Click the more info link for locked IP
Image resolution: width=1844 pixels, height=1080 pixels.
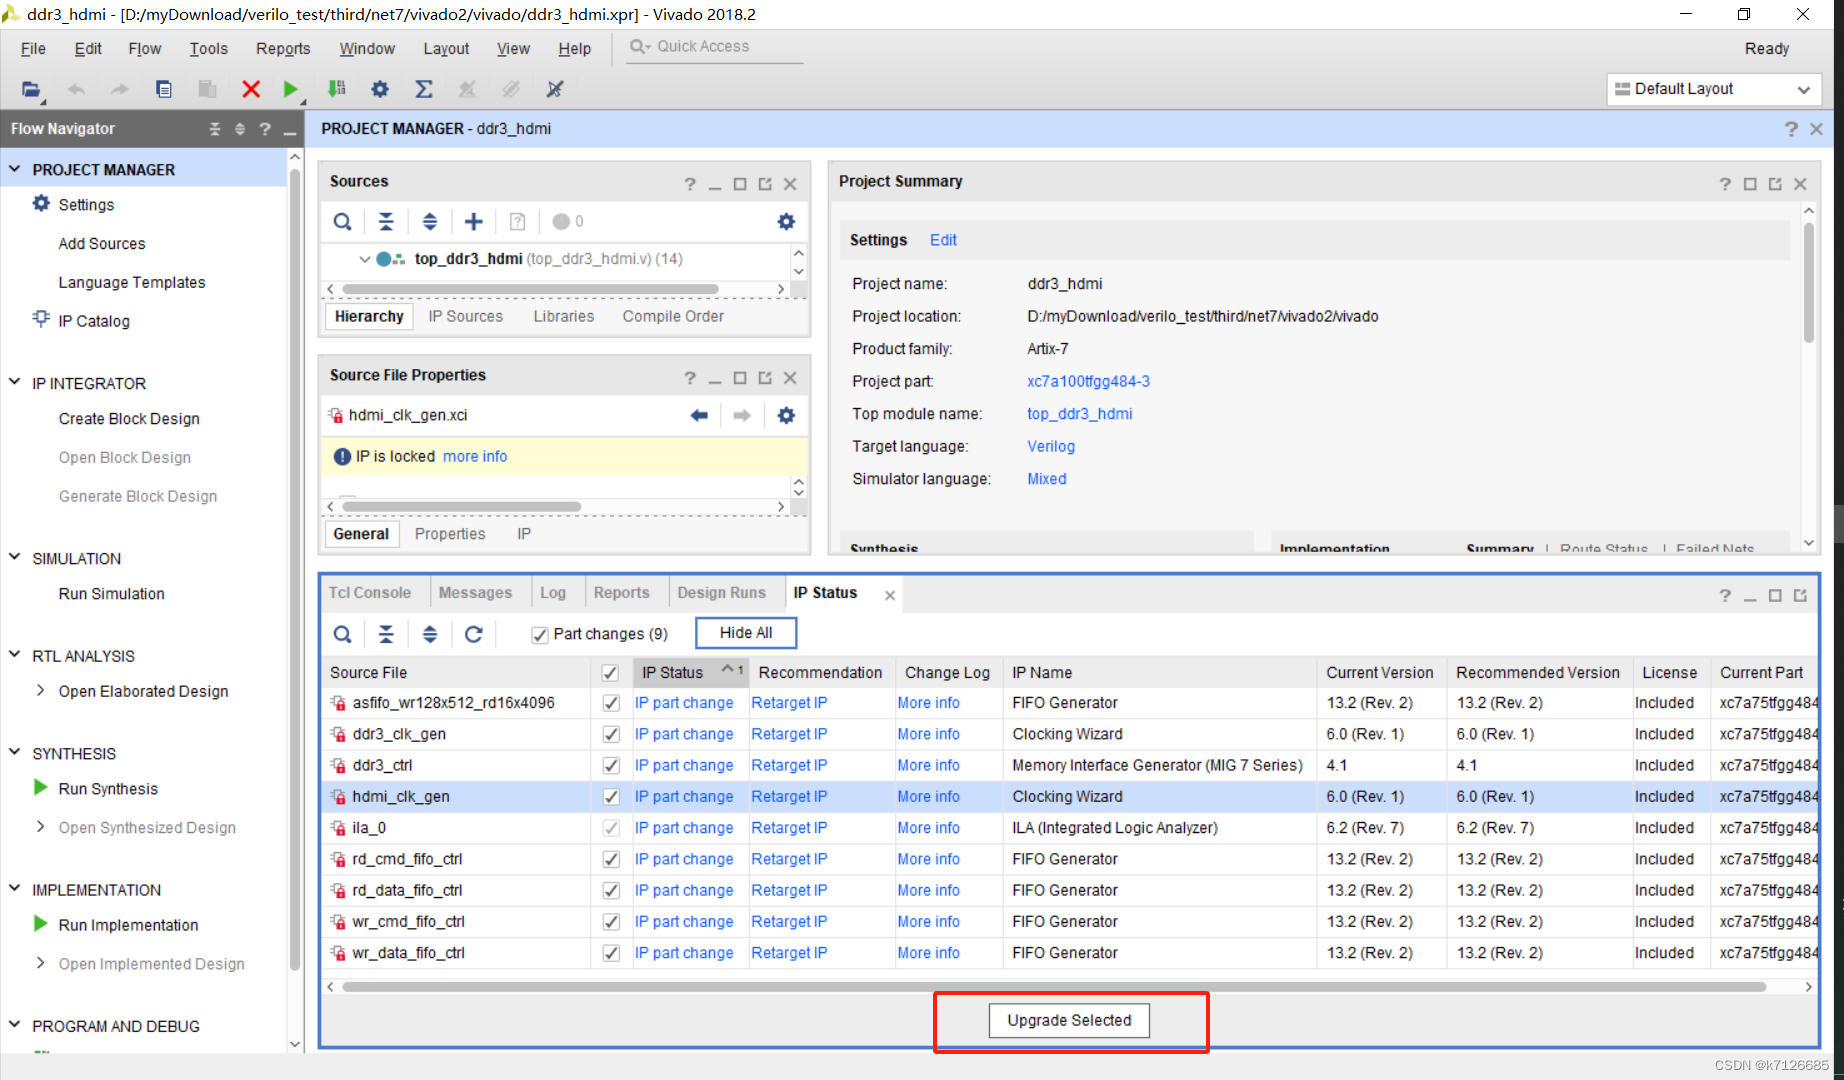tap(475, 456)
